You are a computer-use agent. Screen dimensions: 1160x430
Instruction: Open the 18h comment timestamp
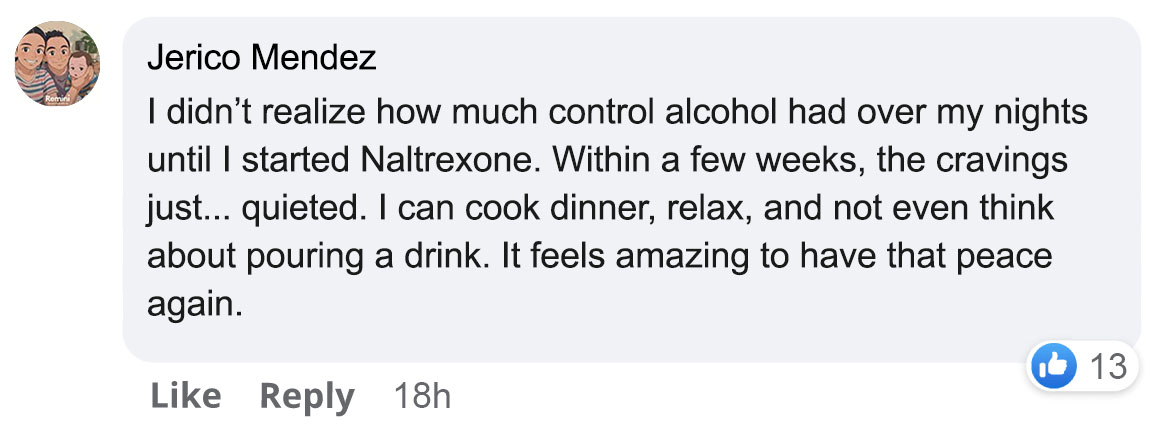coord(422,396)
